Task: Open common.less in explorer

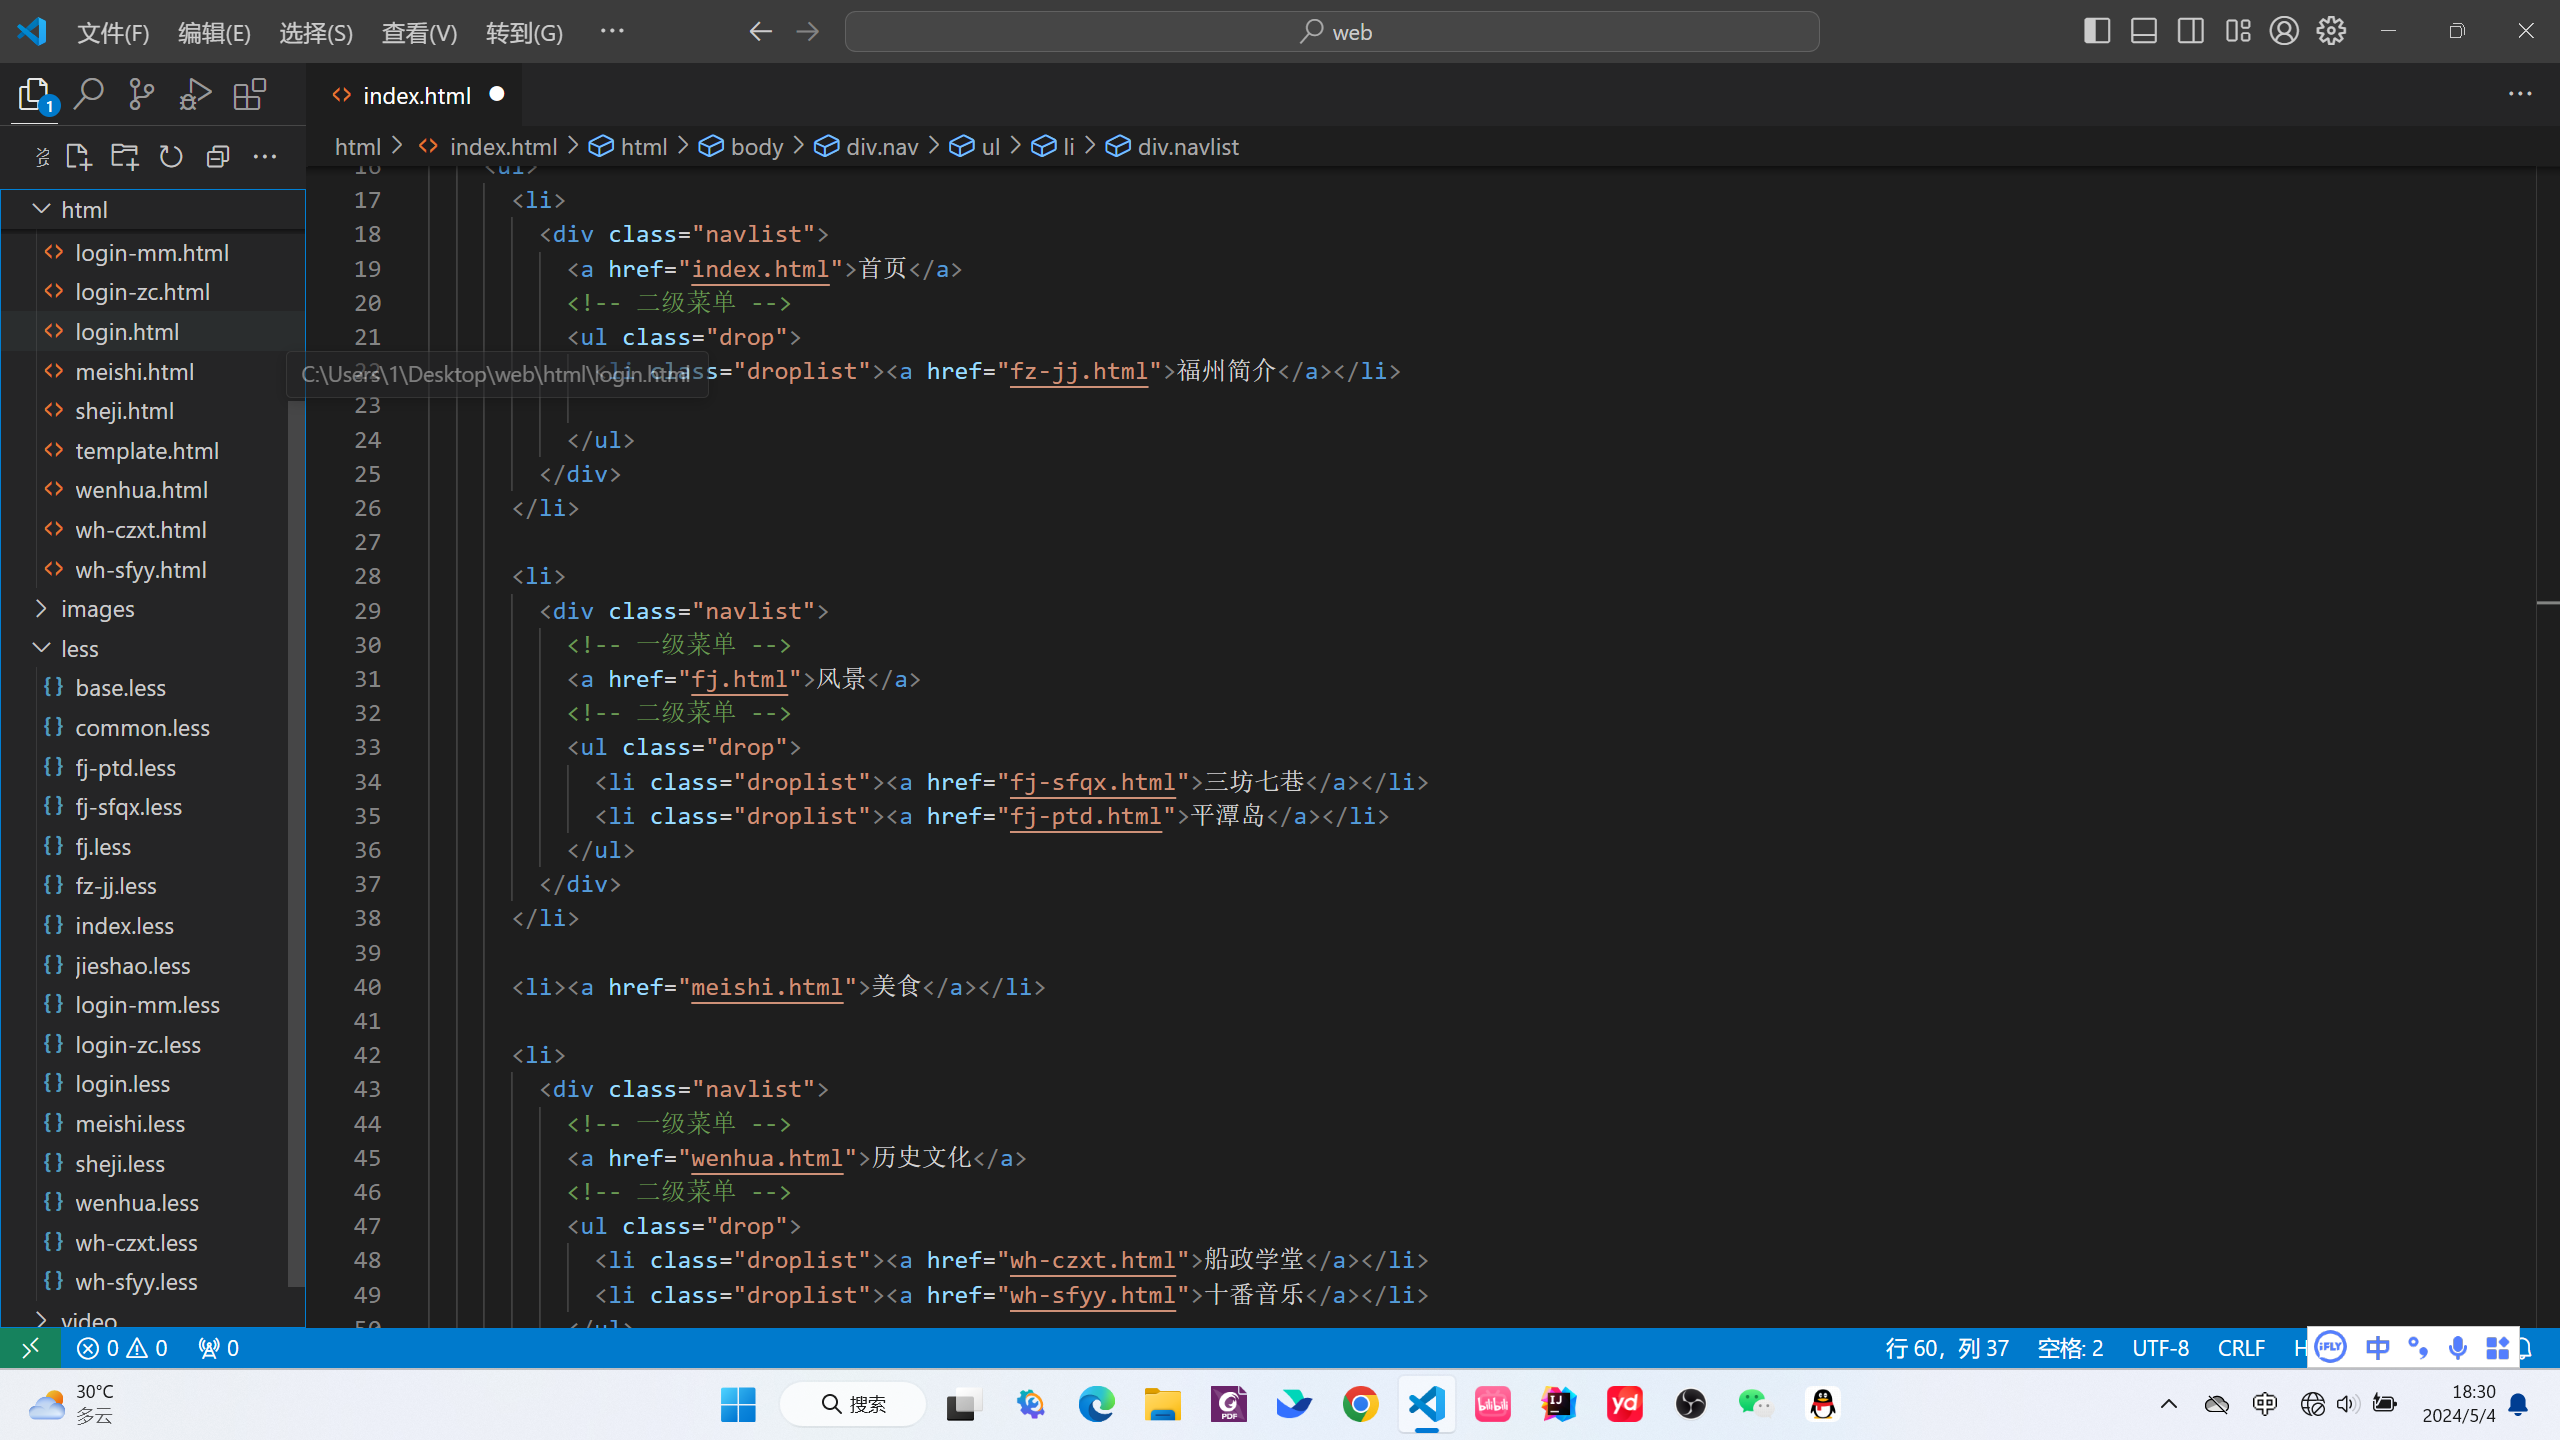Action: (153, 728)
